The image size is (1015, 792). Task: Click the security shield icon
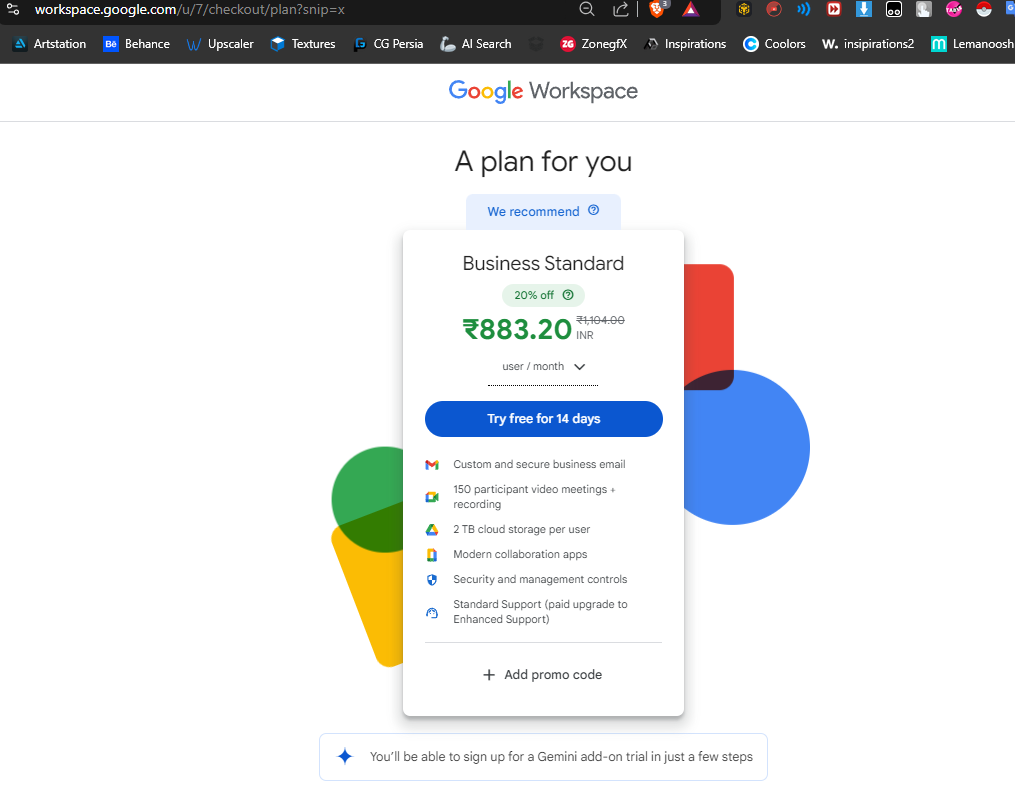(432, 580)
